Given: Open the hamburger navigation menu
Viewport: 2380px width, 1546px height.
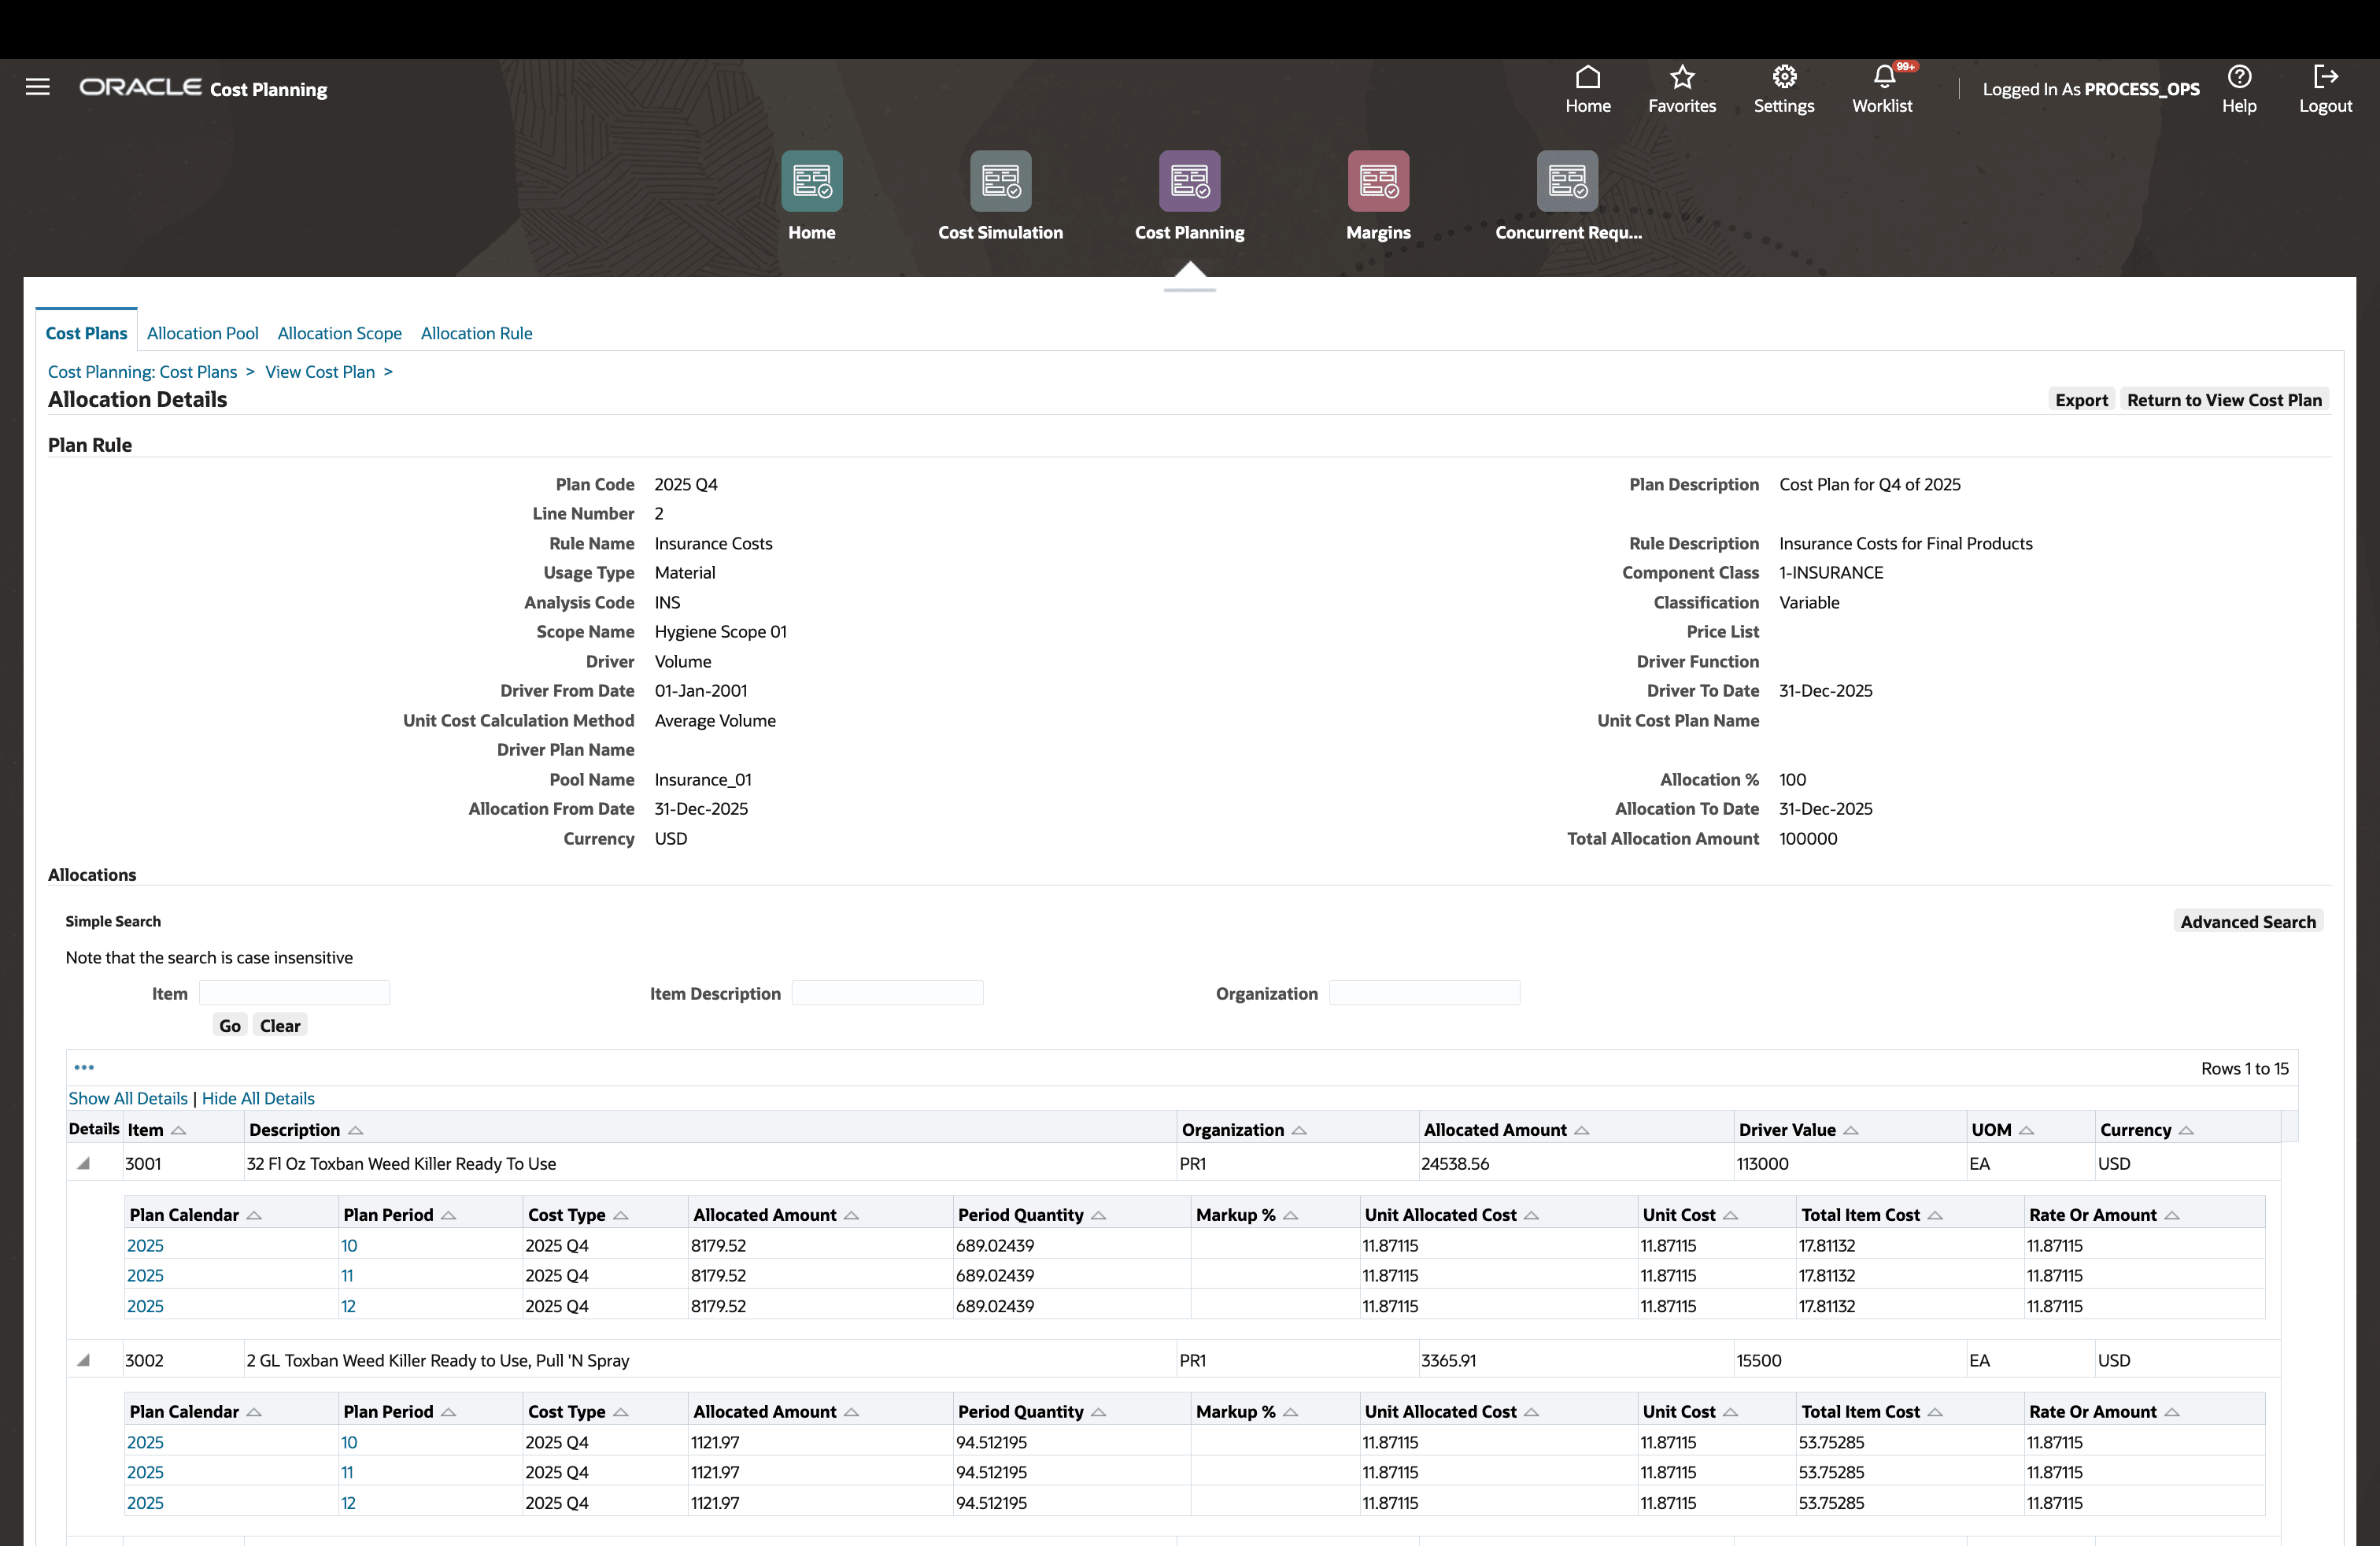Looking at the screenshot, I should tap(38, 87).
